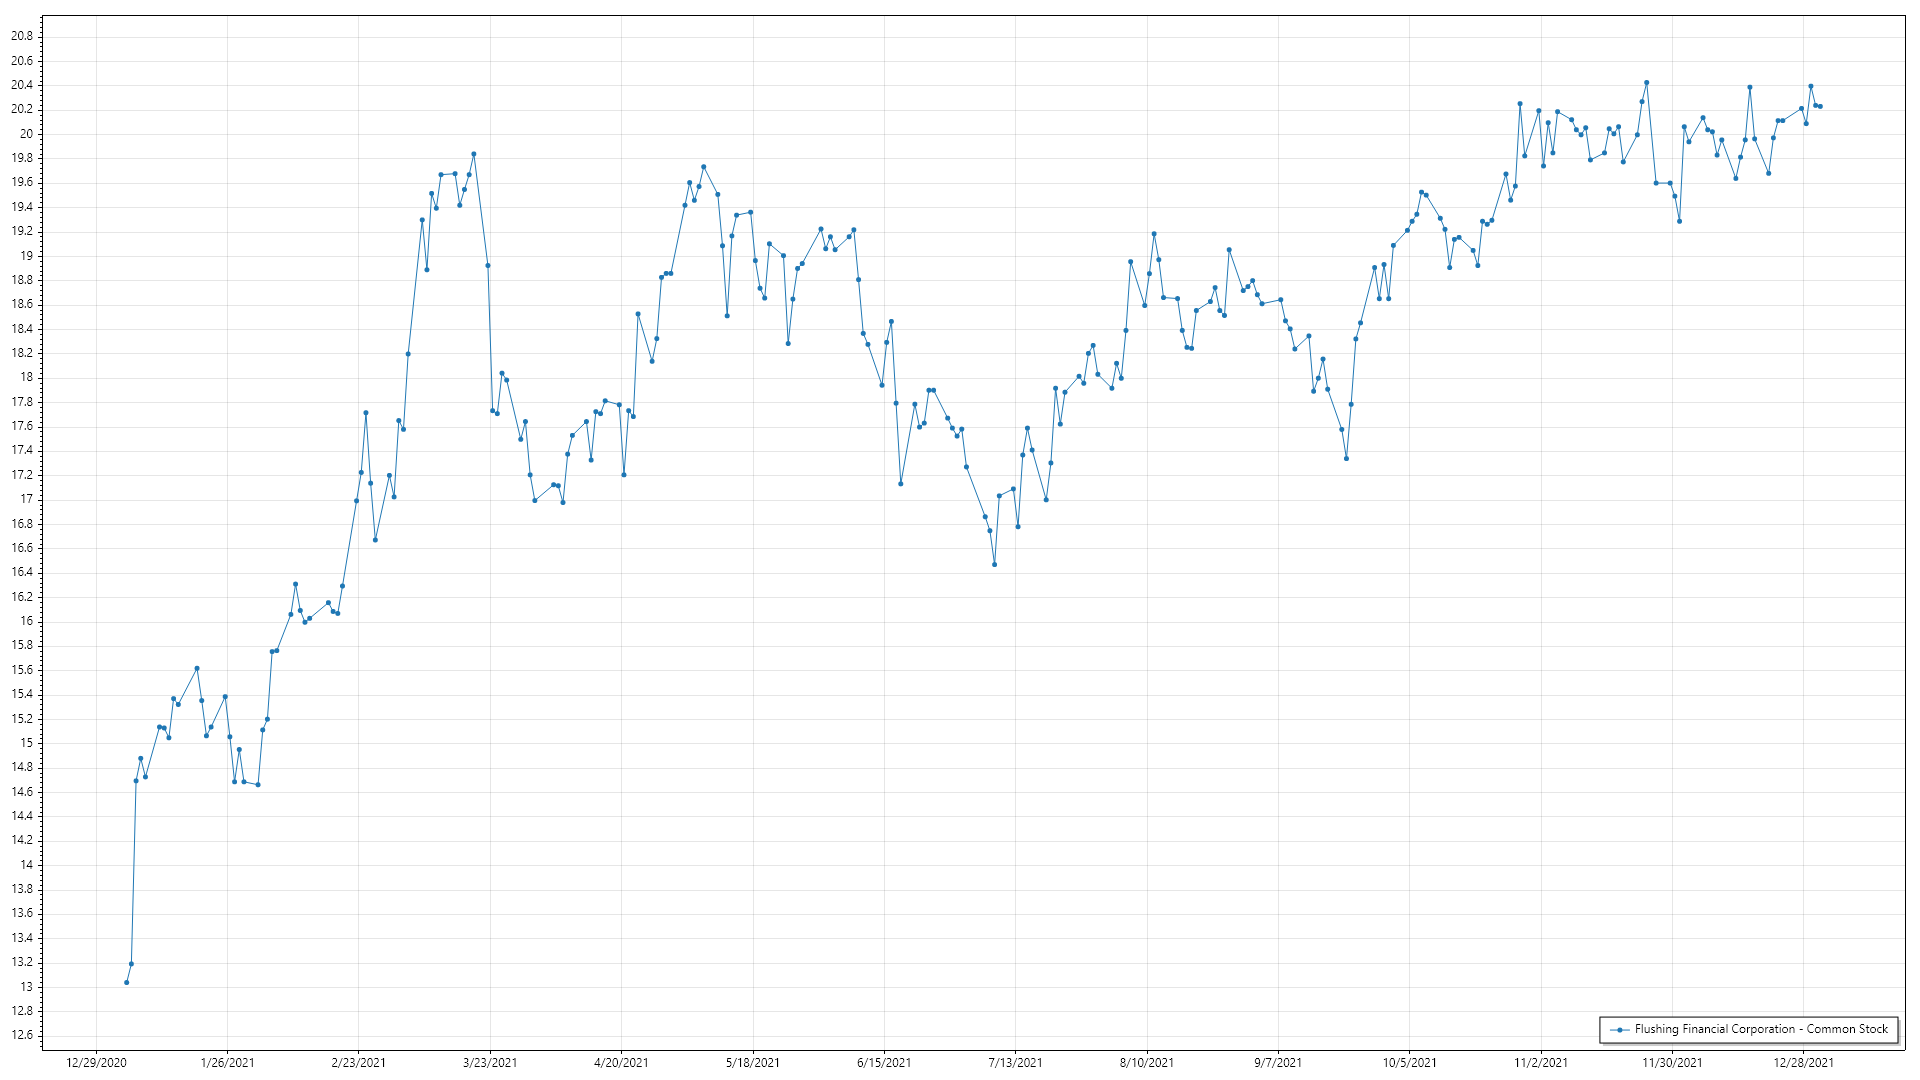This screenshot has width=1920, height=1080.
Task: Click the 5/18/2021 x-axis date label
Action: click(753, 1063)
